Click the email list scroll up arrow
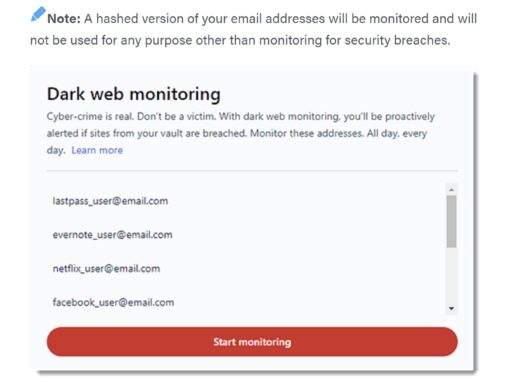Screen dimensions: 510x382 coord(451,189)
